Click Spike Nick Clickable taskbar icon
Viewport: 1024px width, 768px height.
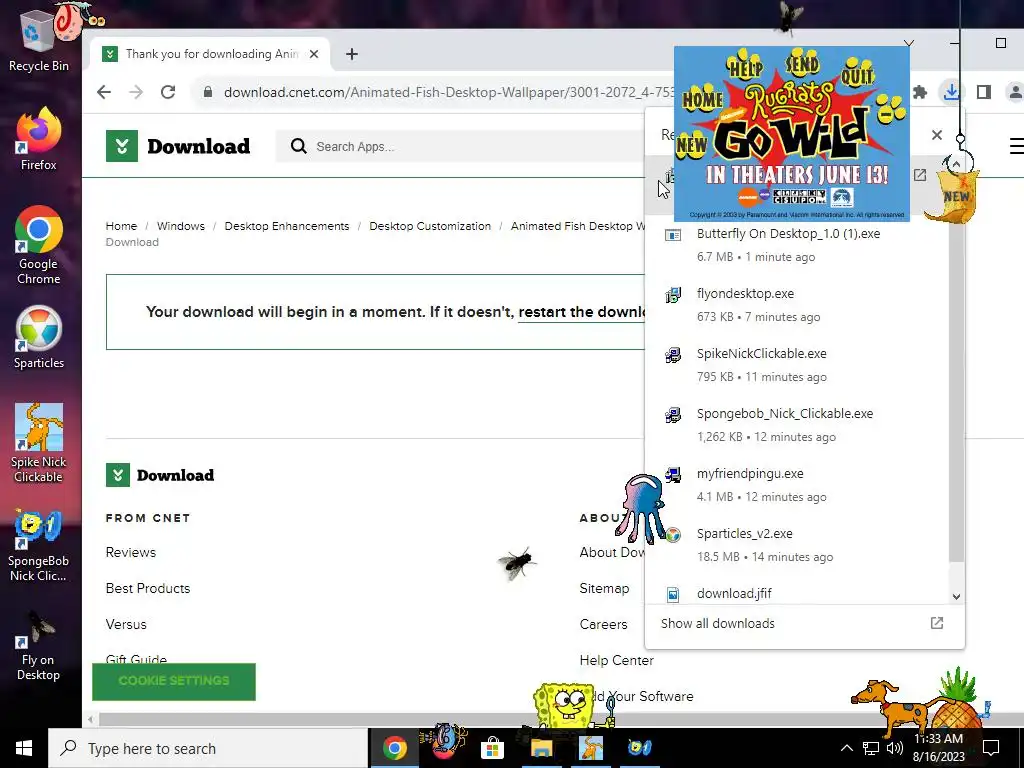point(590,748)
